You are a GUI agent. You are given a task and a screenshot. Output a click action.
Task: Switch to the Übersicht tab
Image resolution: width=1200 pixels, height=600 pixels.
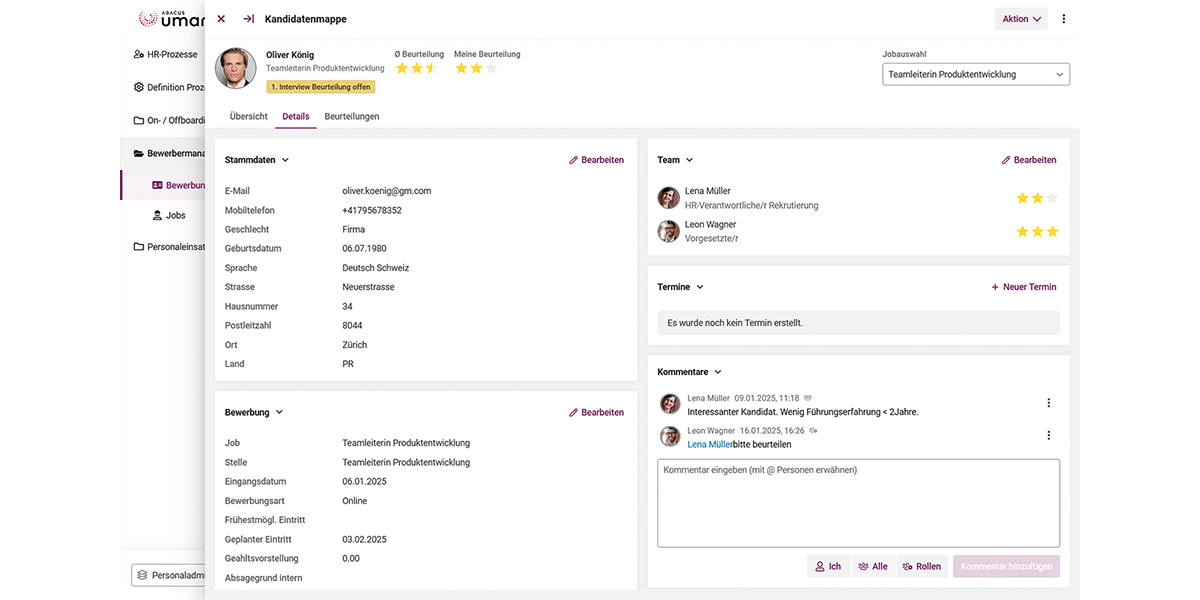tap(248, 116)
